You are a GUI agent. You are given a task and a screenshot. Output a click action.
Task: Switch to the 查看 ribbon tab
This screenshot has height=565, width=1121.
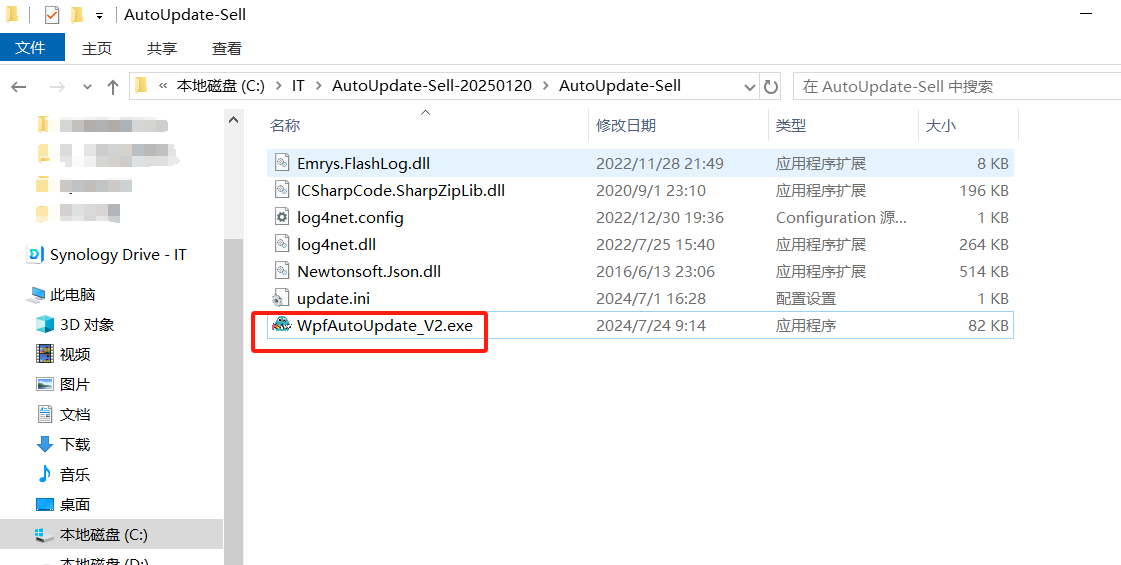pyautogui.click(x=227, y=48)
